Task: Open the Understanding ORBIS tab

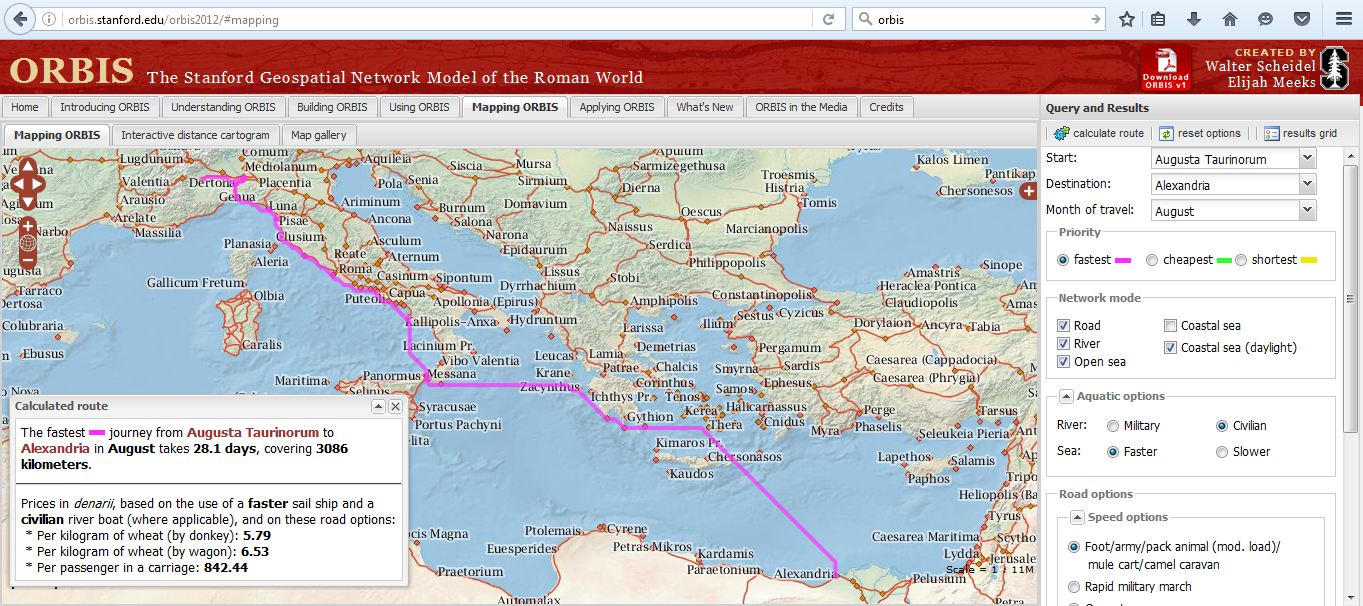Action: (x=223, y=107)
